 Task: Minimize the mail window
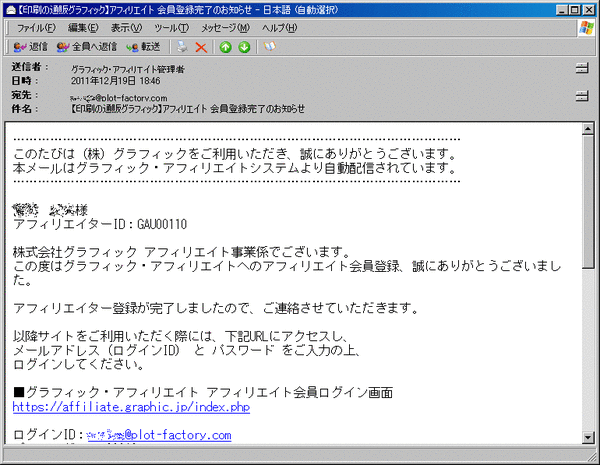(x=562, y=10)
